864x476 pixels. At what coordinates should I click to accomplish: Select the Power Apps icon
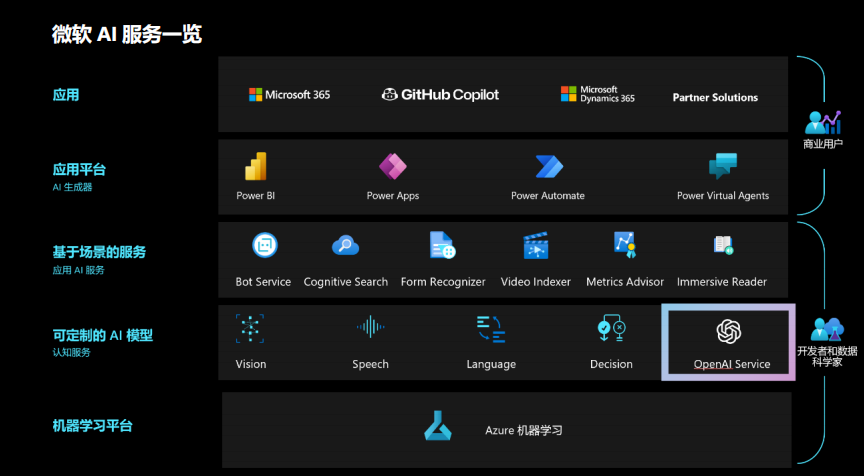pos(393,166)
